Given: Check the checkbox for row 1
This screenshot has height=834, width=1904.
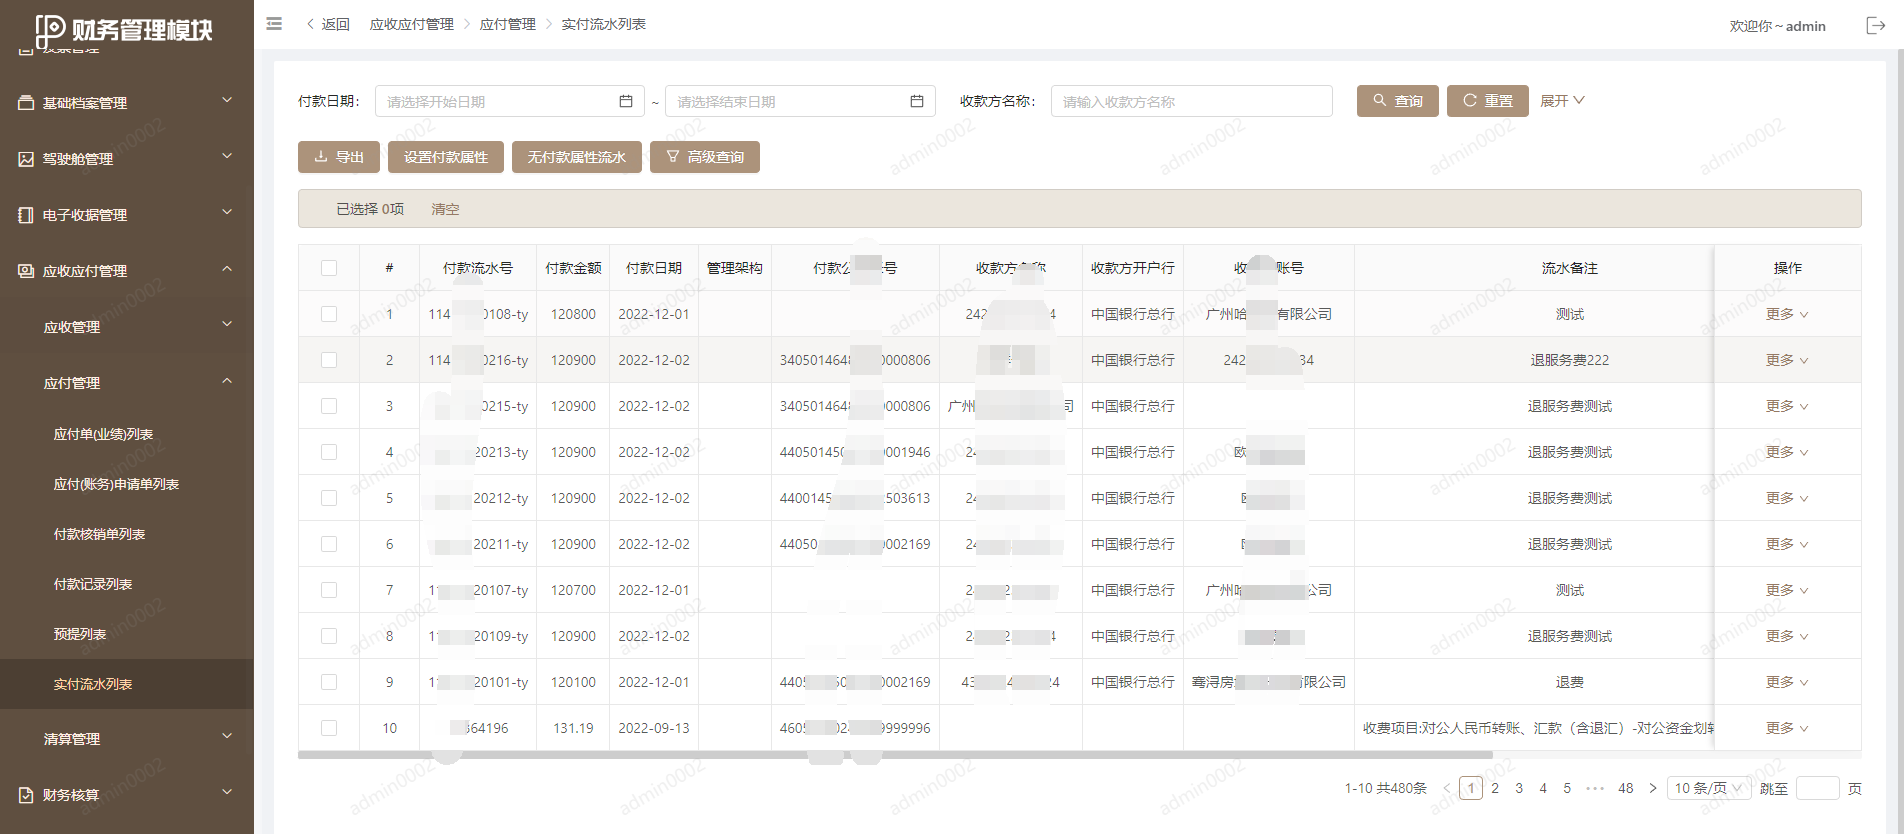Looking at the screenshot, I should [329, 314].
